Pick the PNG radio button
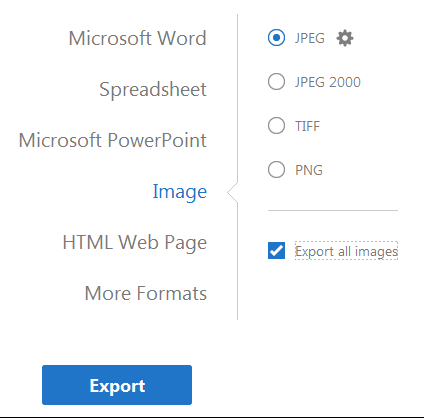Viewport: 424px width, 418px height. coord(276,170)
